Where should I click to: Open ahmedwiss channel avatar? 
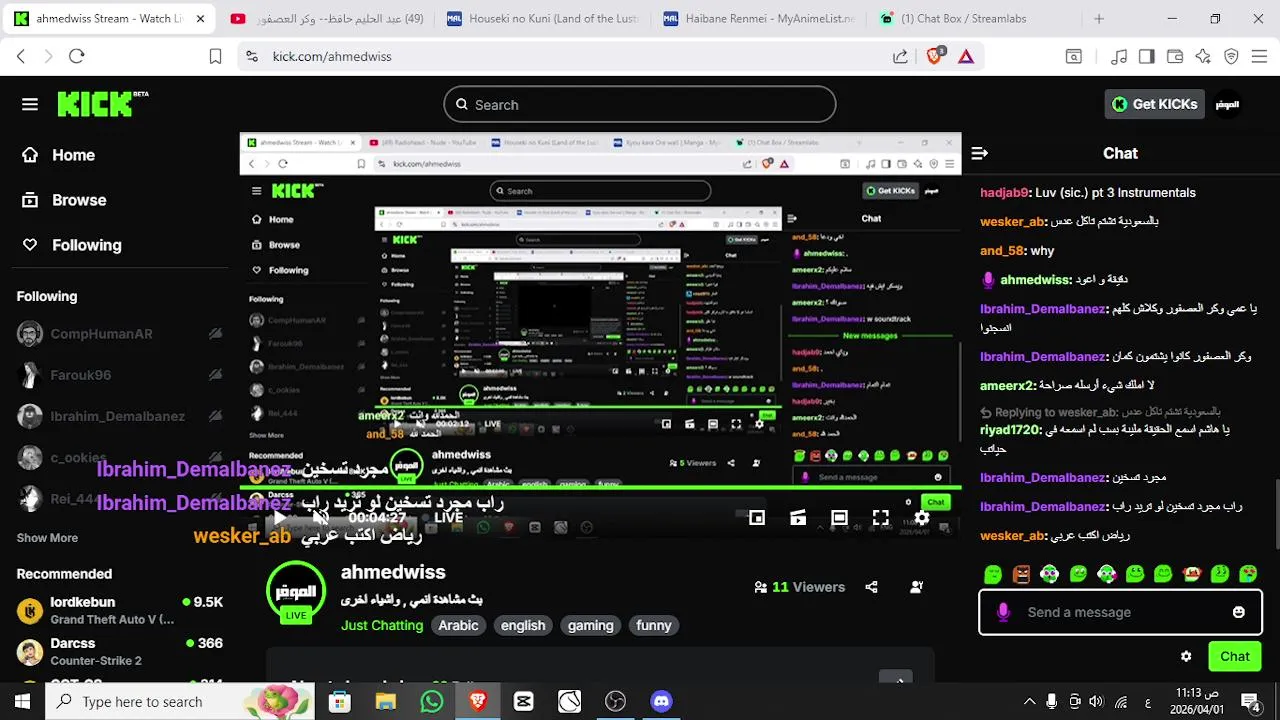point(296,591)
